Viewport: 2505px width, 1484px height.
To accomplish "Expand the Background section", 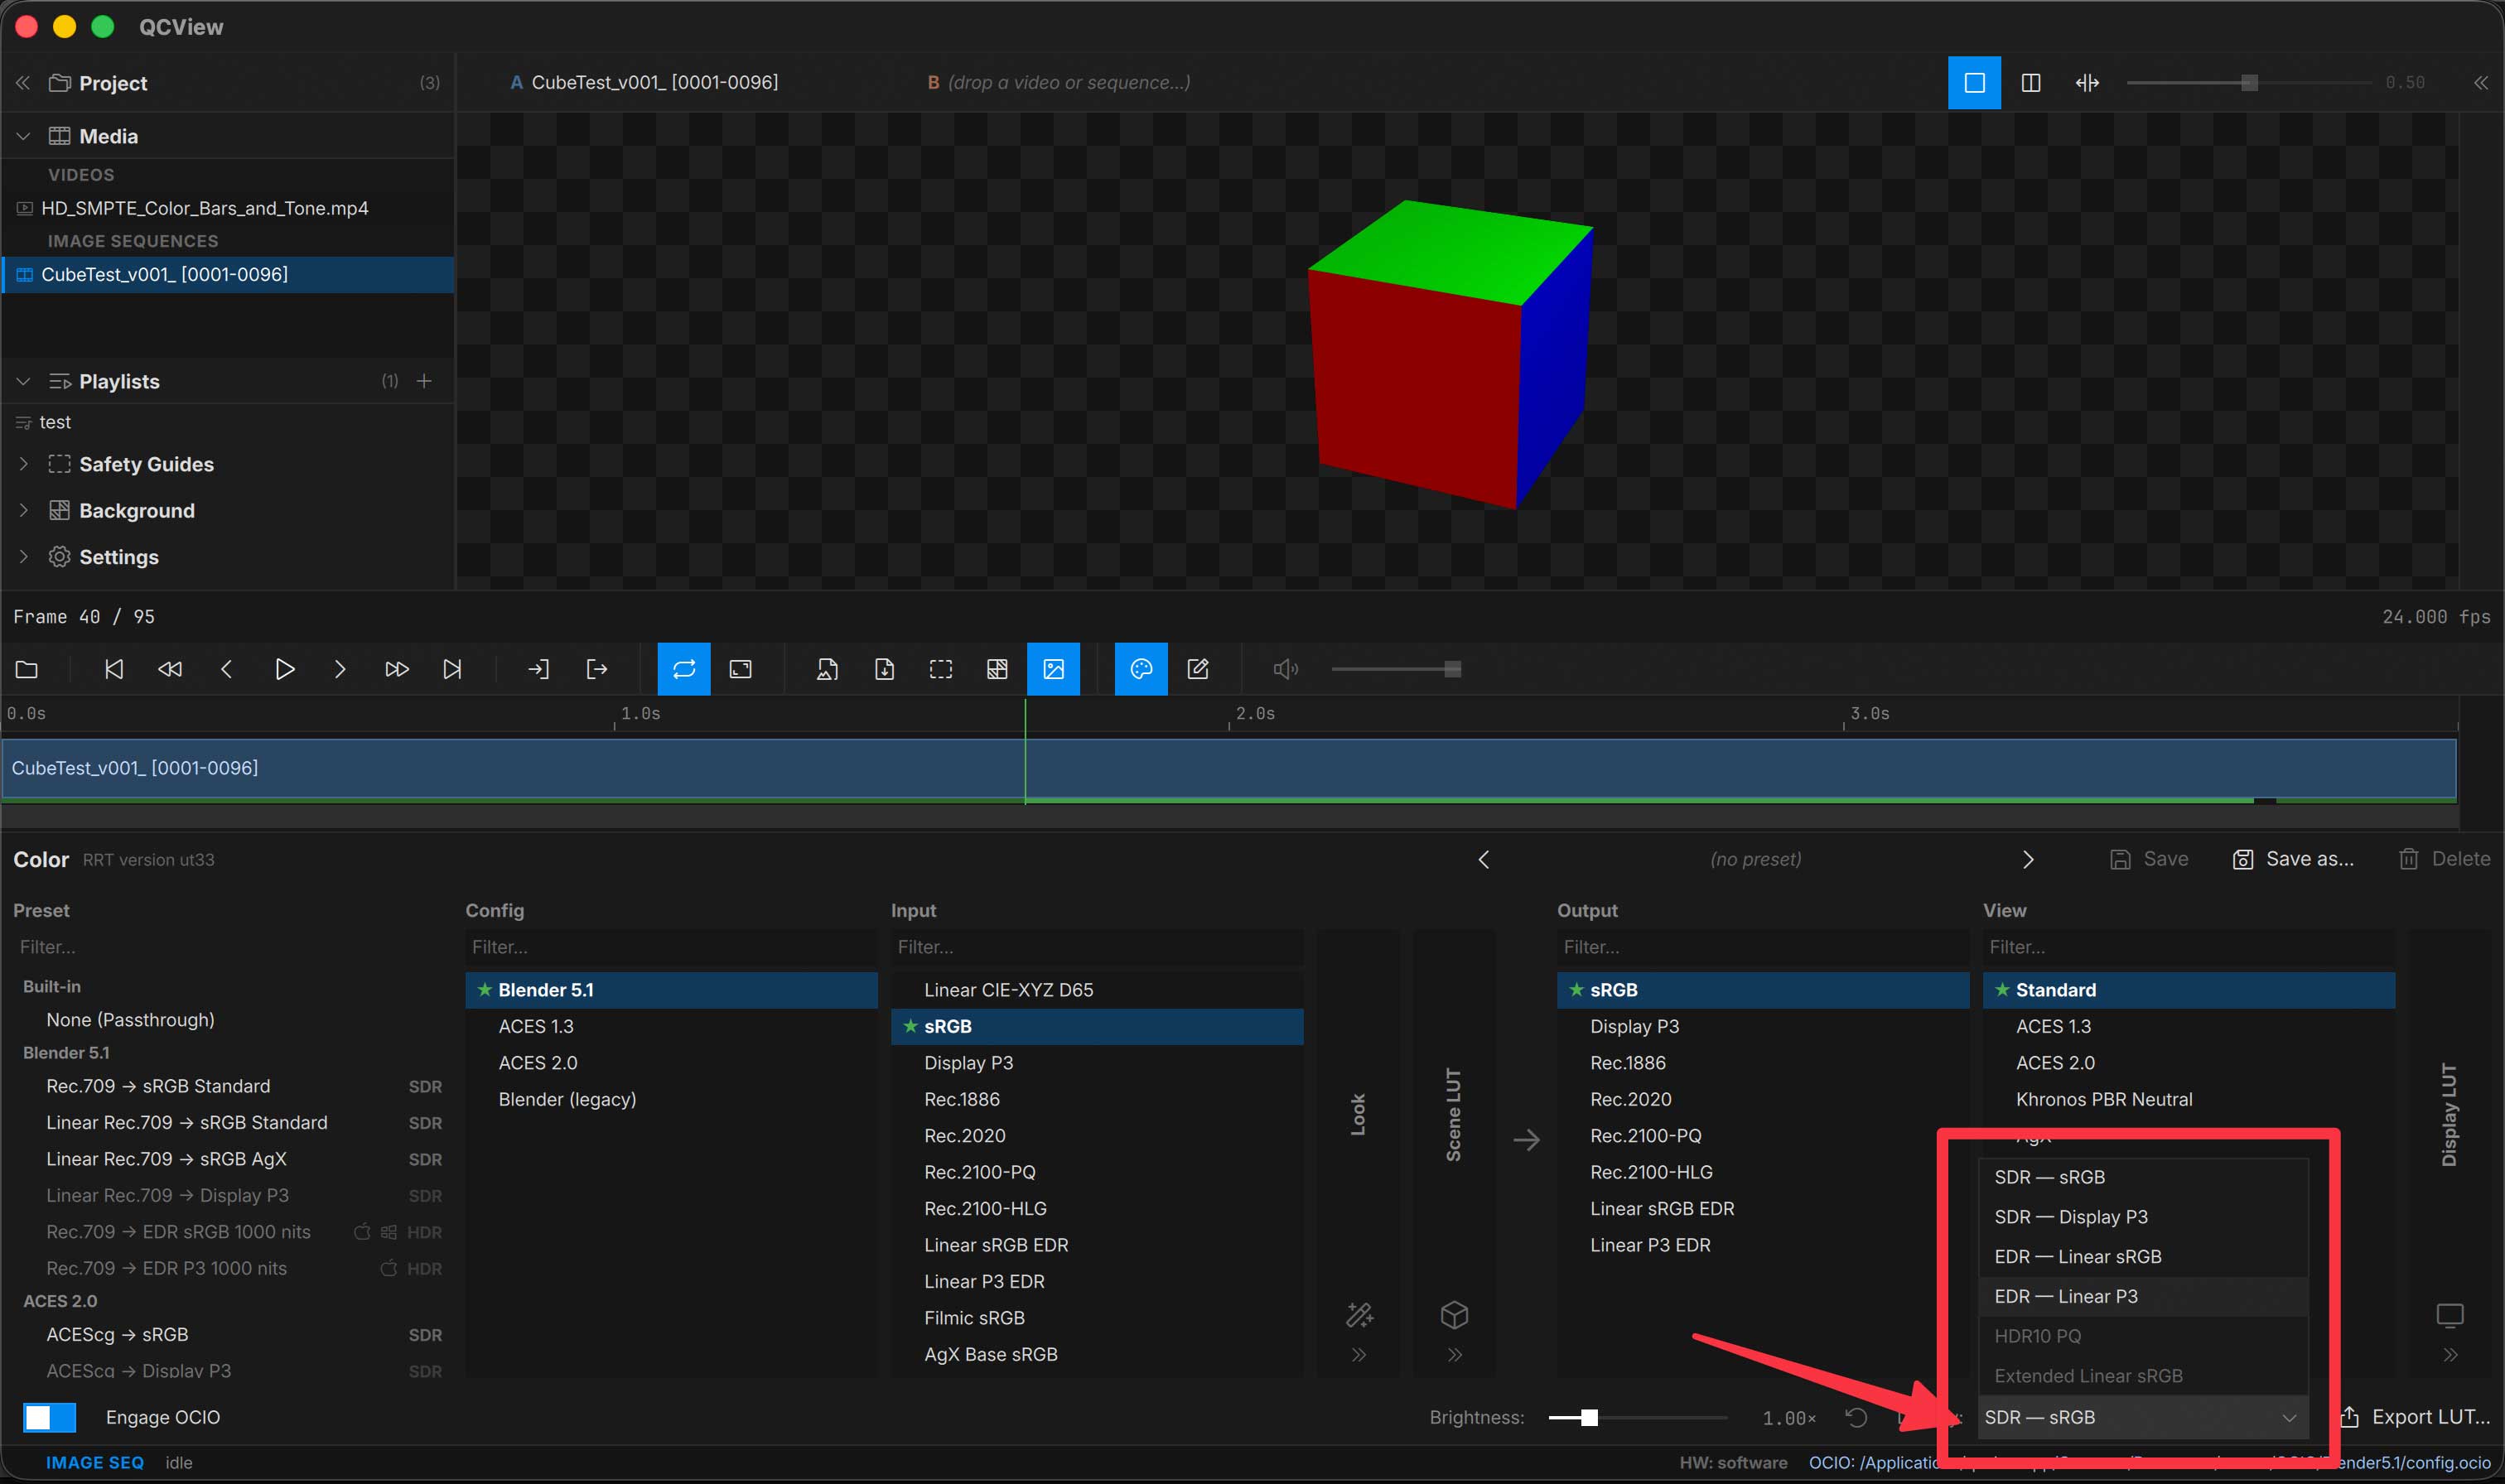I will pyautogui.click(x=24, y=510).
